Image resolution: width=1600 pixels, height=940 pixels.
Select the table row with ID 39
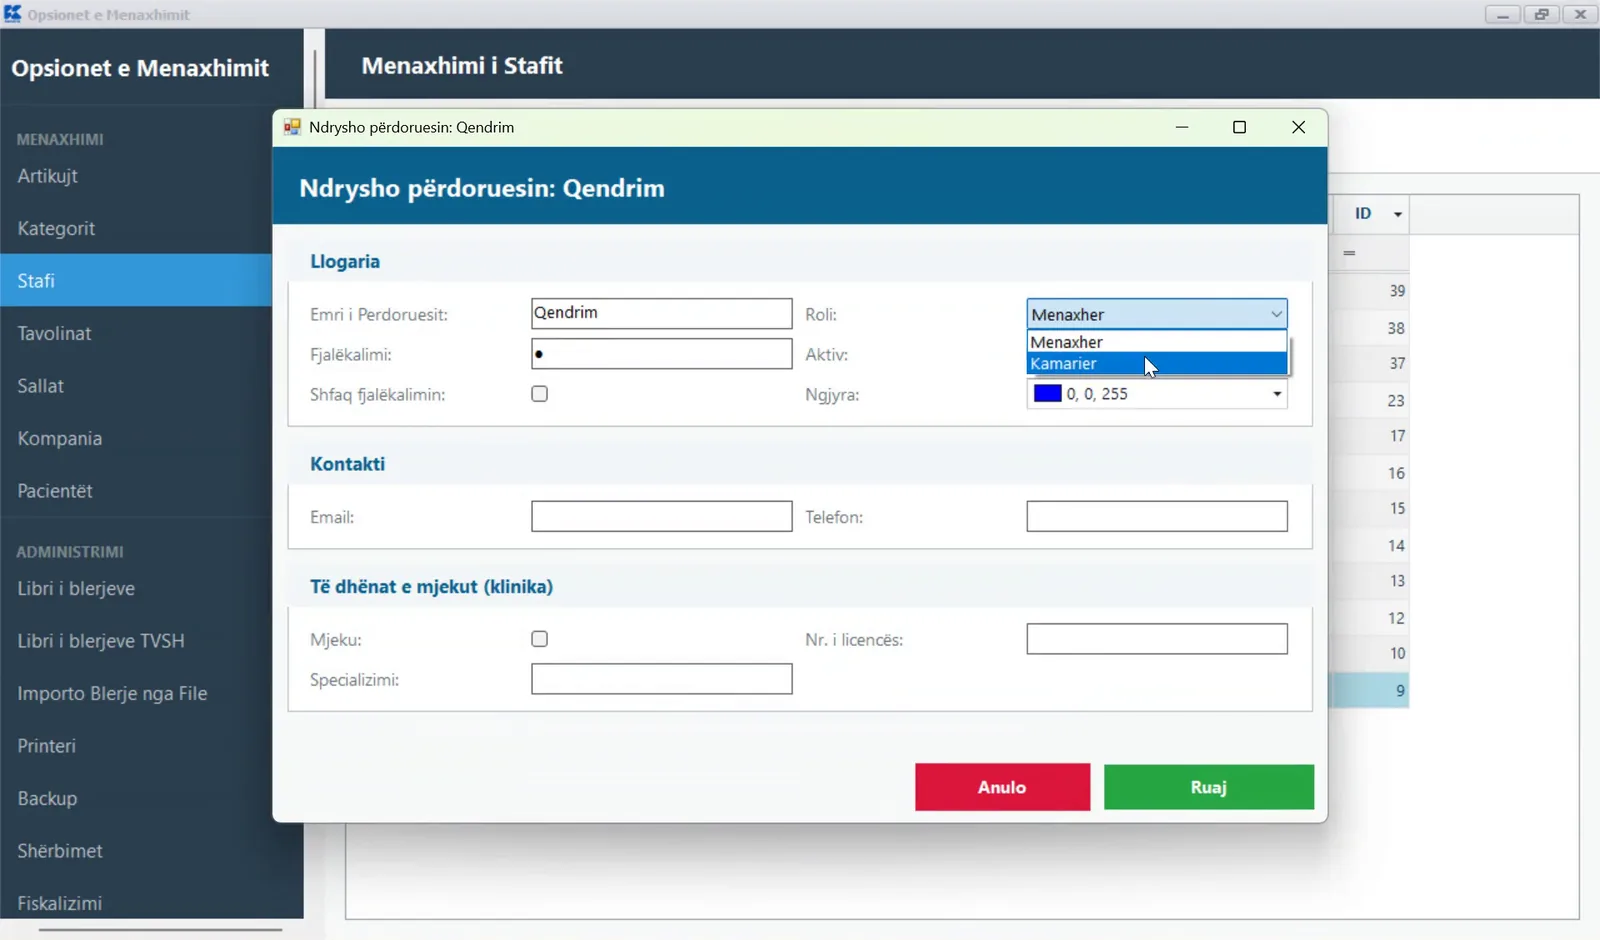coord(1371,291)
